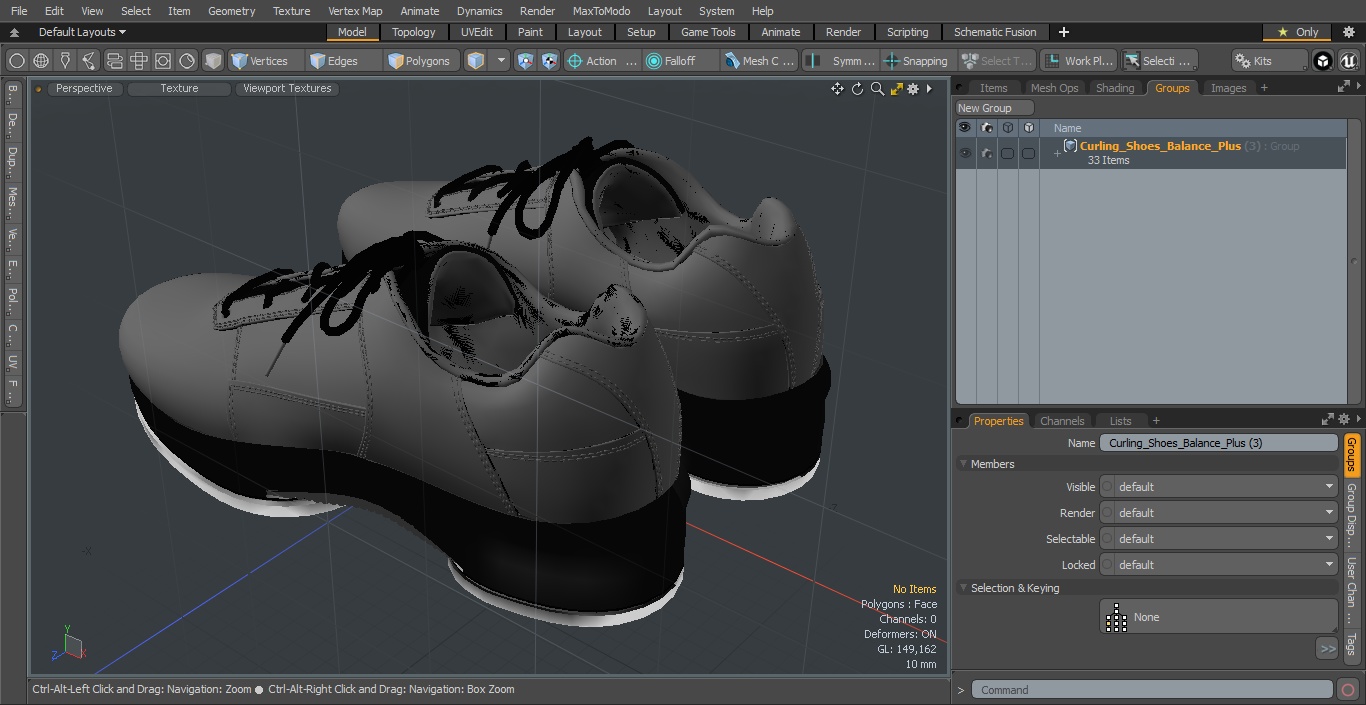Maximize the viewport with orange arrows icon
Image resolution: width=1366 pixels, height=705 pixels.
tap(896, 89)
